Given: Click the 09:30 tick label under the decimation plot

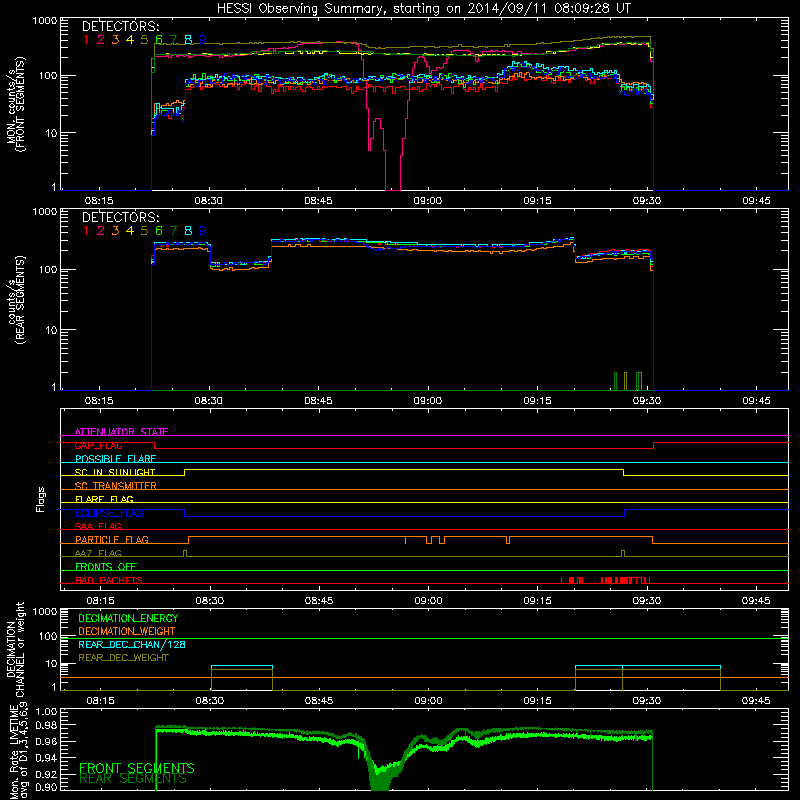Looking at the screenshot, I should pos(647,701).
